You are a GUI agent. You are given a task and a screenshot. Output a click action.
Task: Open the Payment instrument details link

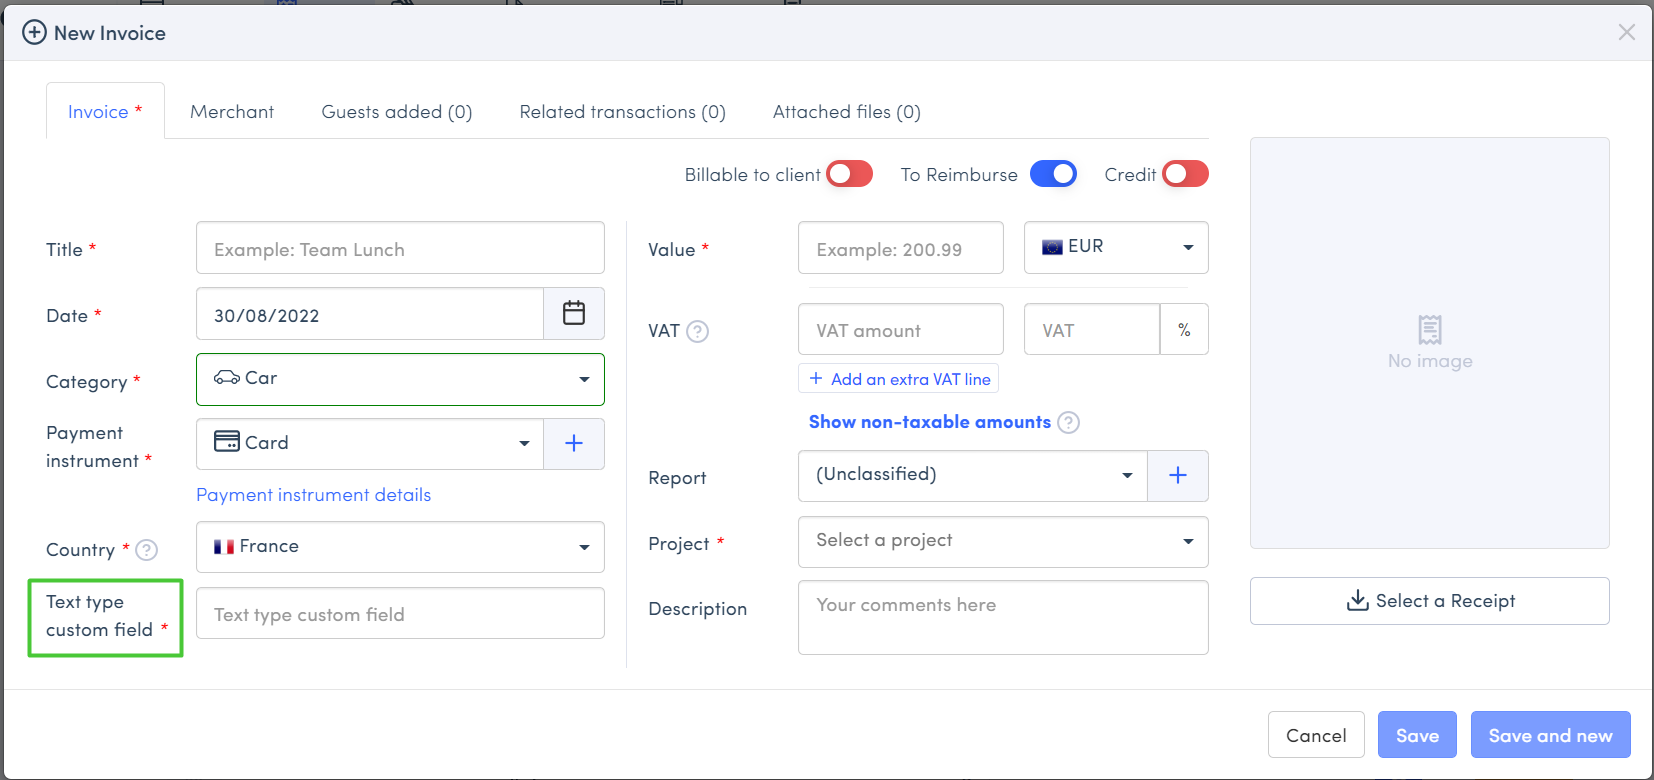pos(314,495)
